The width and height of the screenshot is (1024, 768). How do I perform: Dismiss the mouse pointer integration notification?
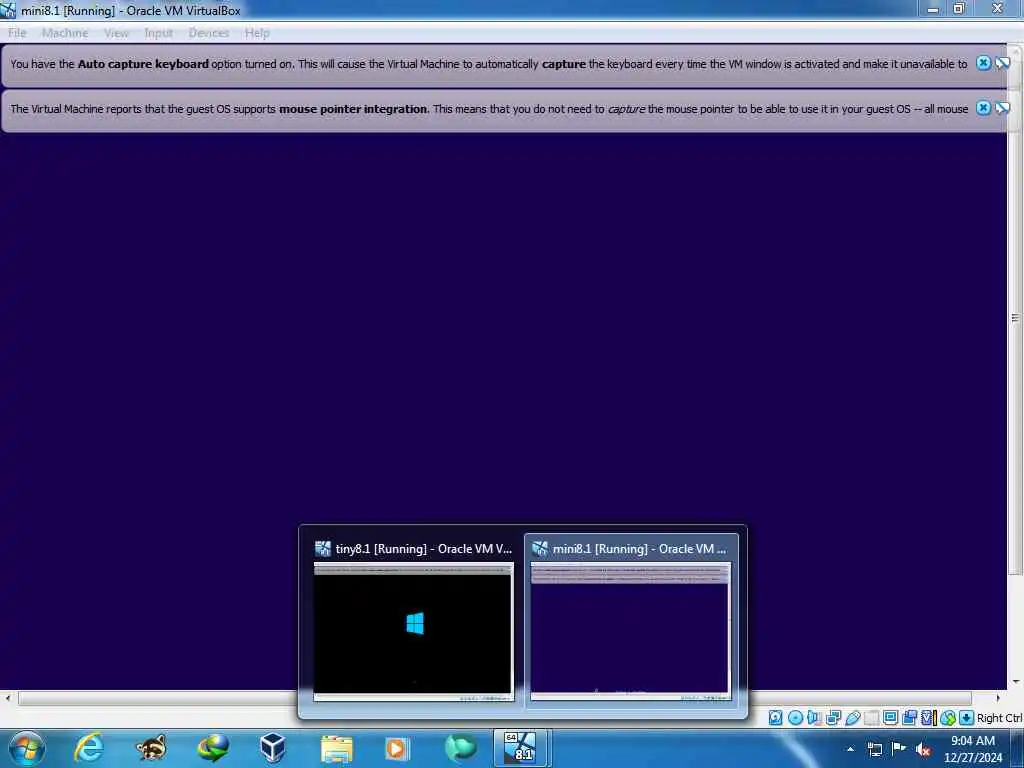click(984, 108)
